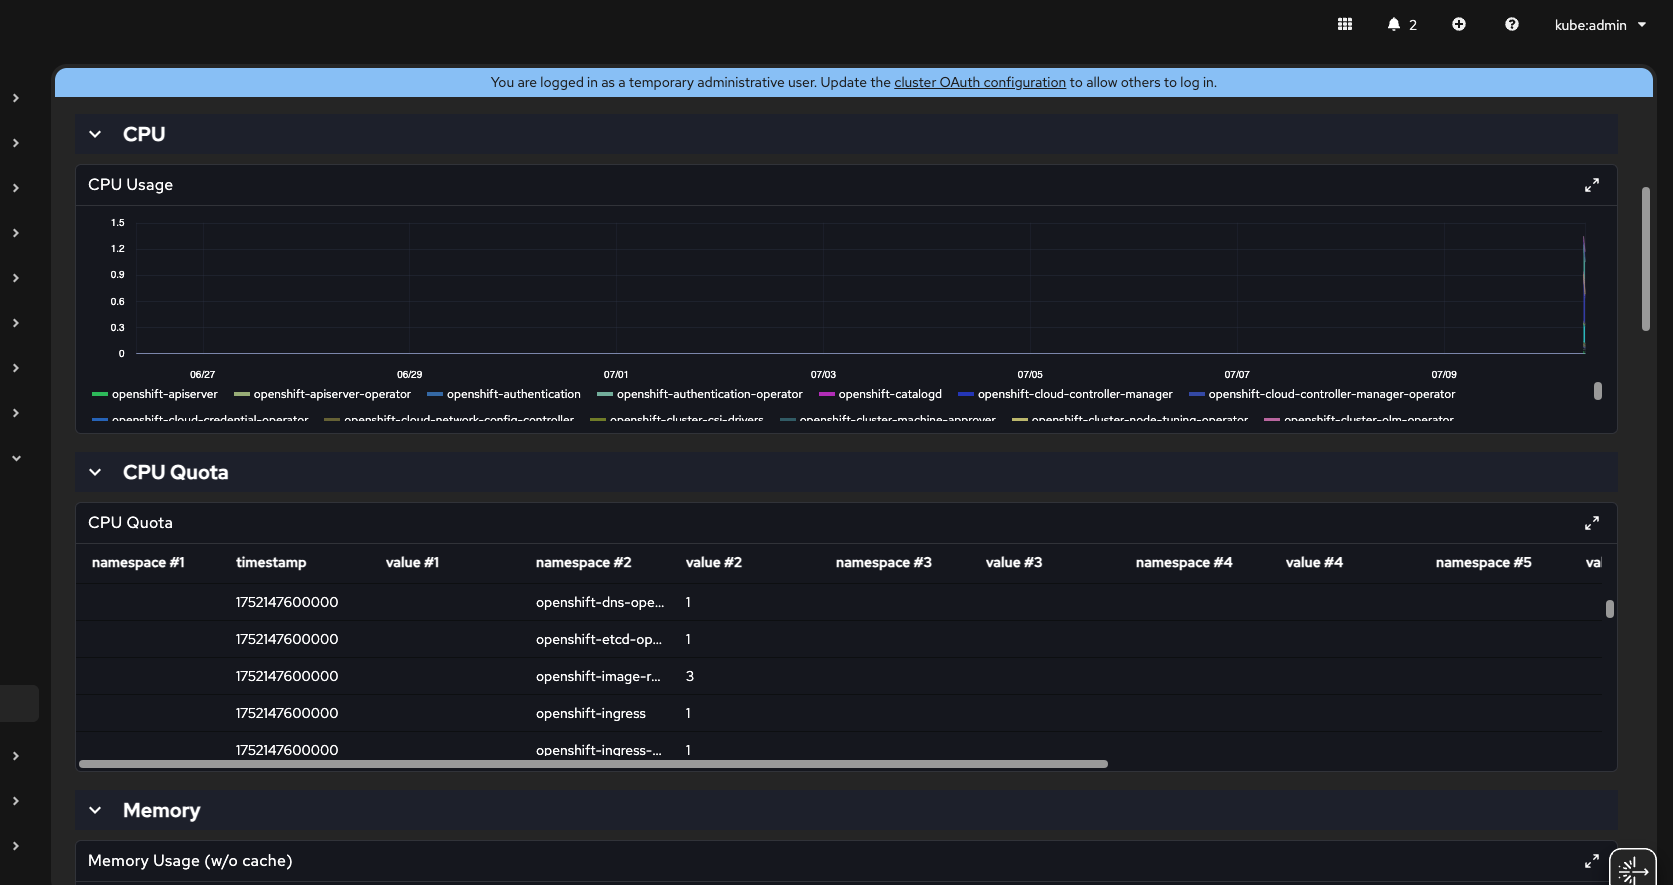Select the openshift-dns-ope... namespace cell

600,602
